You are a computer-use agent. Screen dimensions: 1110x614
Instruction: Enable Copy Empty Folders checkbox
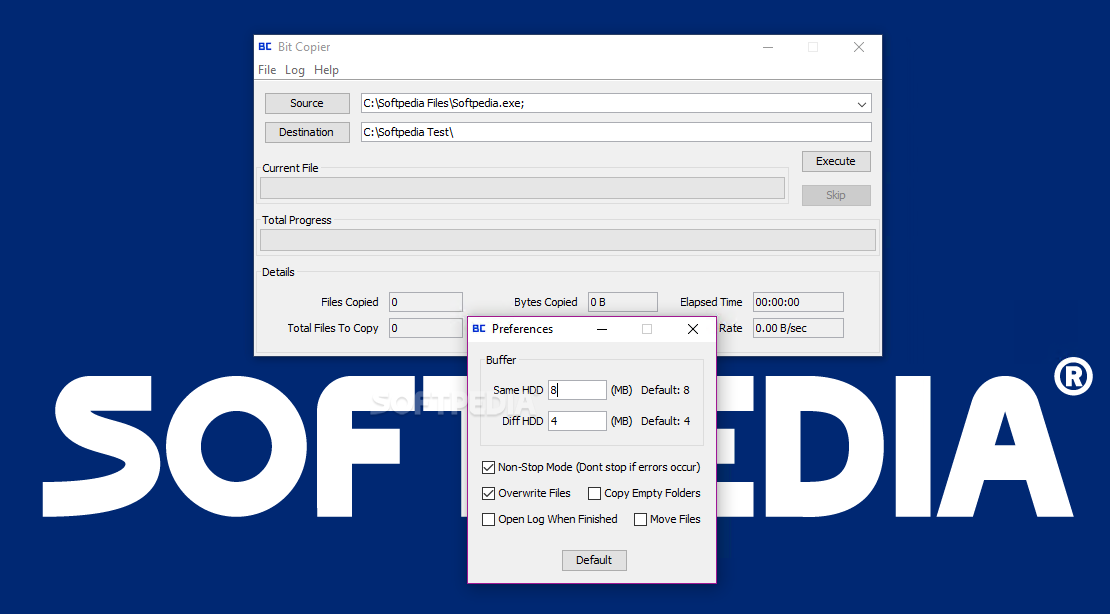[x=595, y=494]
